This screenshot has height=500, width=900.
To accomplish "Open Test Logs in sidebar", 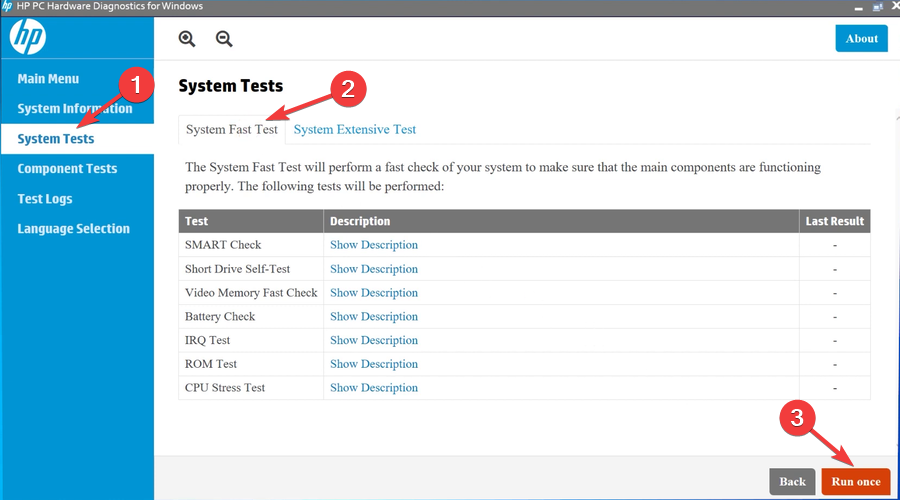I will point(45,199).
